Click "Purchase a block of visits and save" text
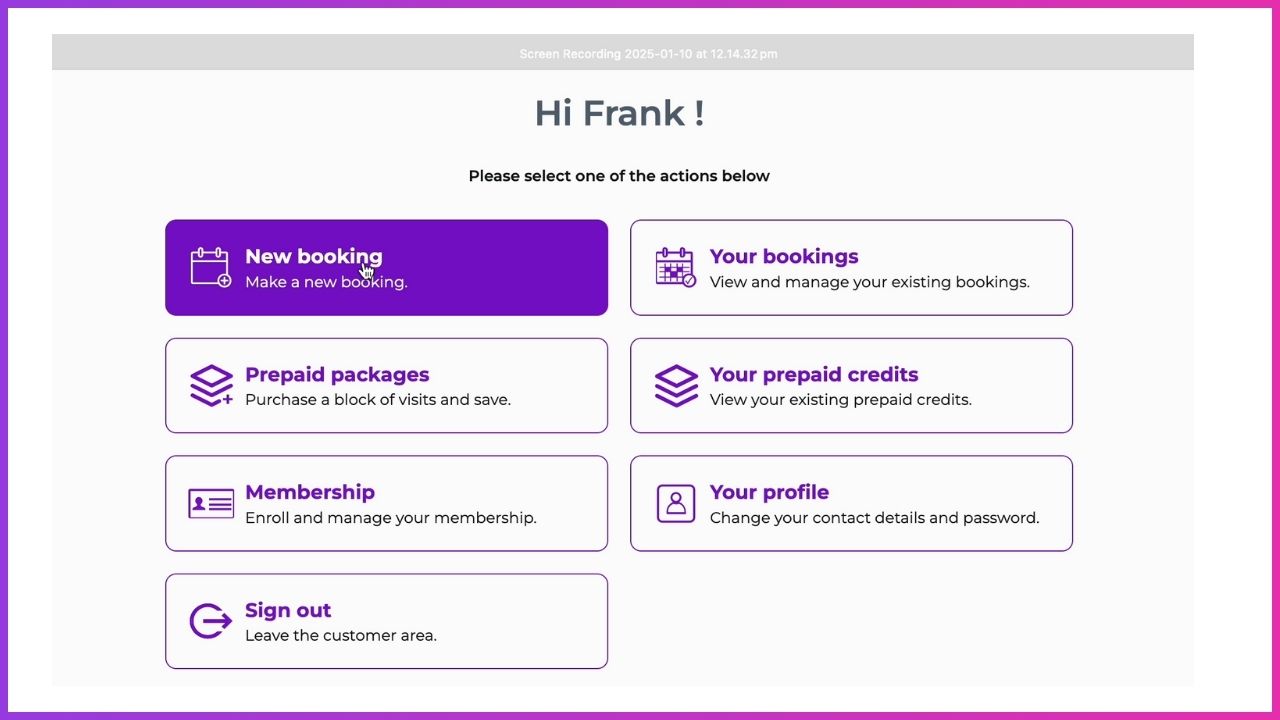 pyautogui.click(x=378, y=400)
